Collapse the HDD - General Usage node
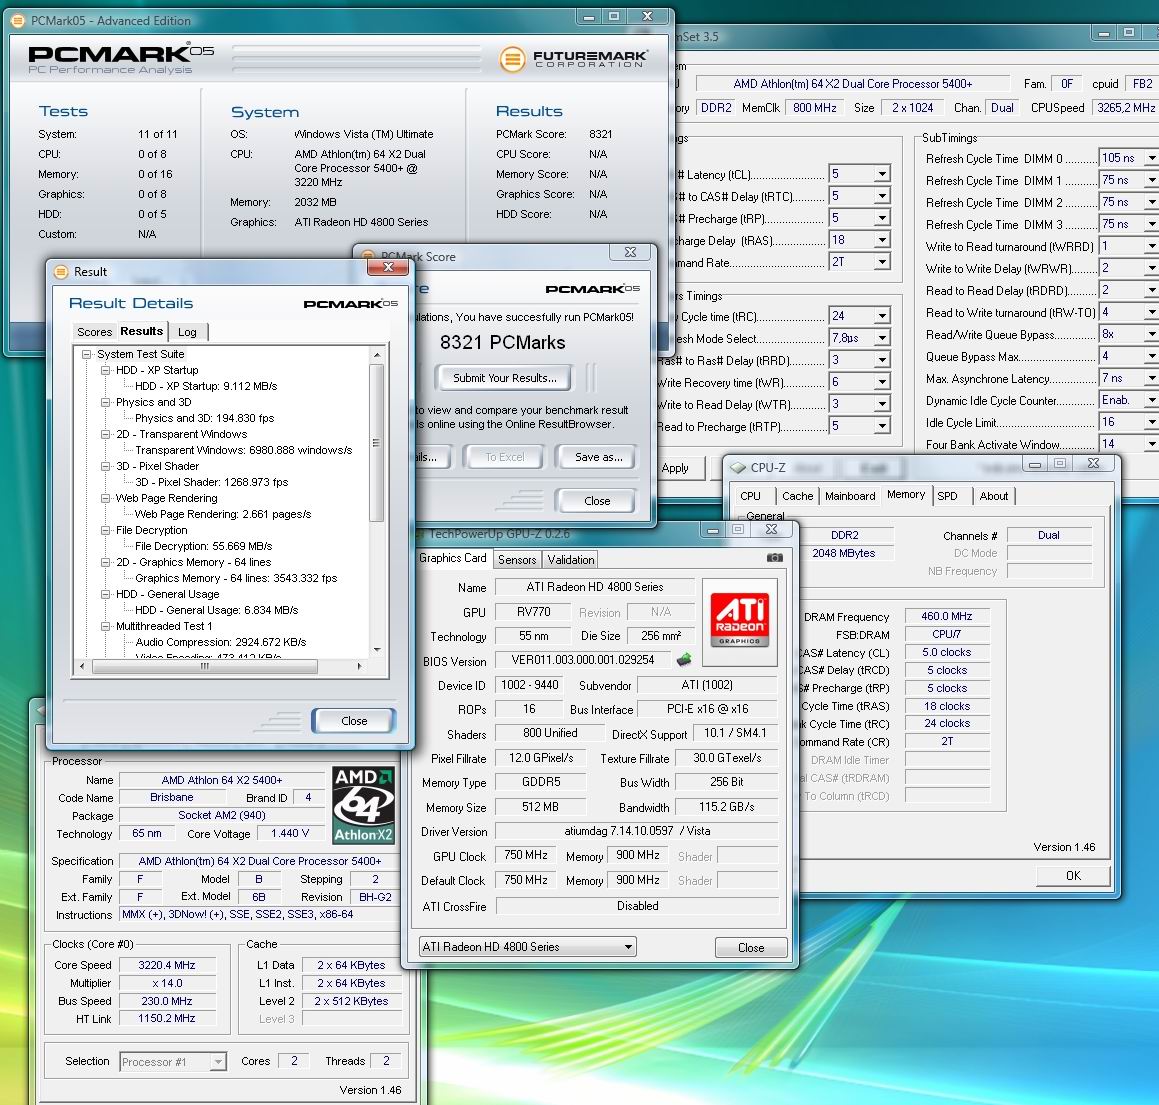The image size is (1159, 1105). pos(106,594)
